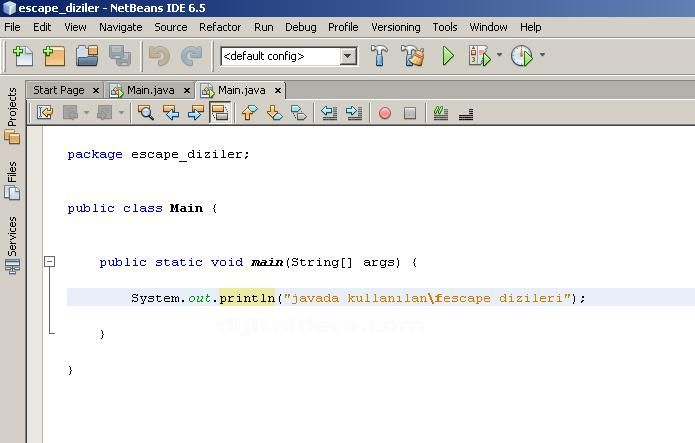This screenshot has width=695, height=443.
Task: Open the Services side panel
Action: coord(12,236)
